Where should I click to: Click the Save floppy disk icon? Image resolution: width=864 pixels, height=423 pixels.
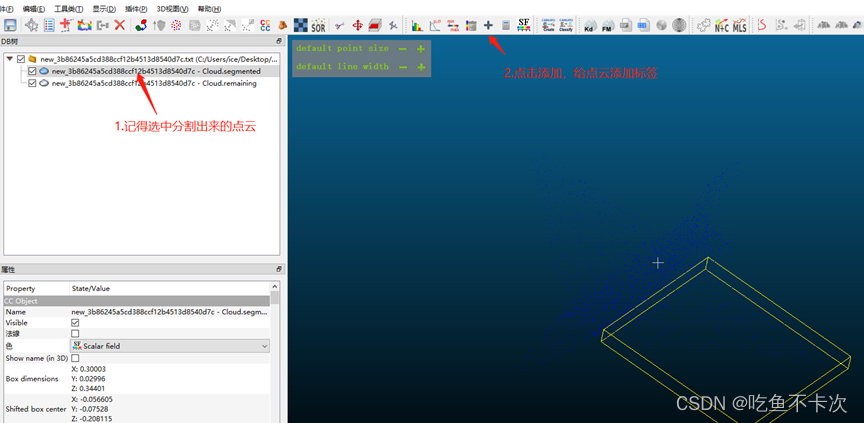[10, 25]
